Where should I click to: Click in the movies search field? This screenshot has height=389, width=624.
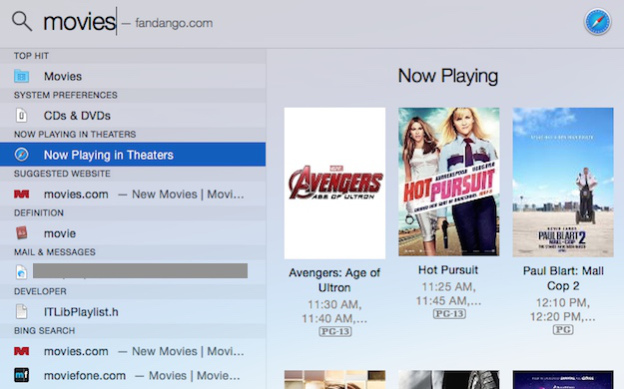pyautogui.click(x=80, y=22)
